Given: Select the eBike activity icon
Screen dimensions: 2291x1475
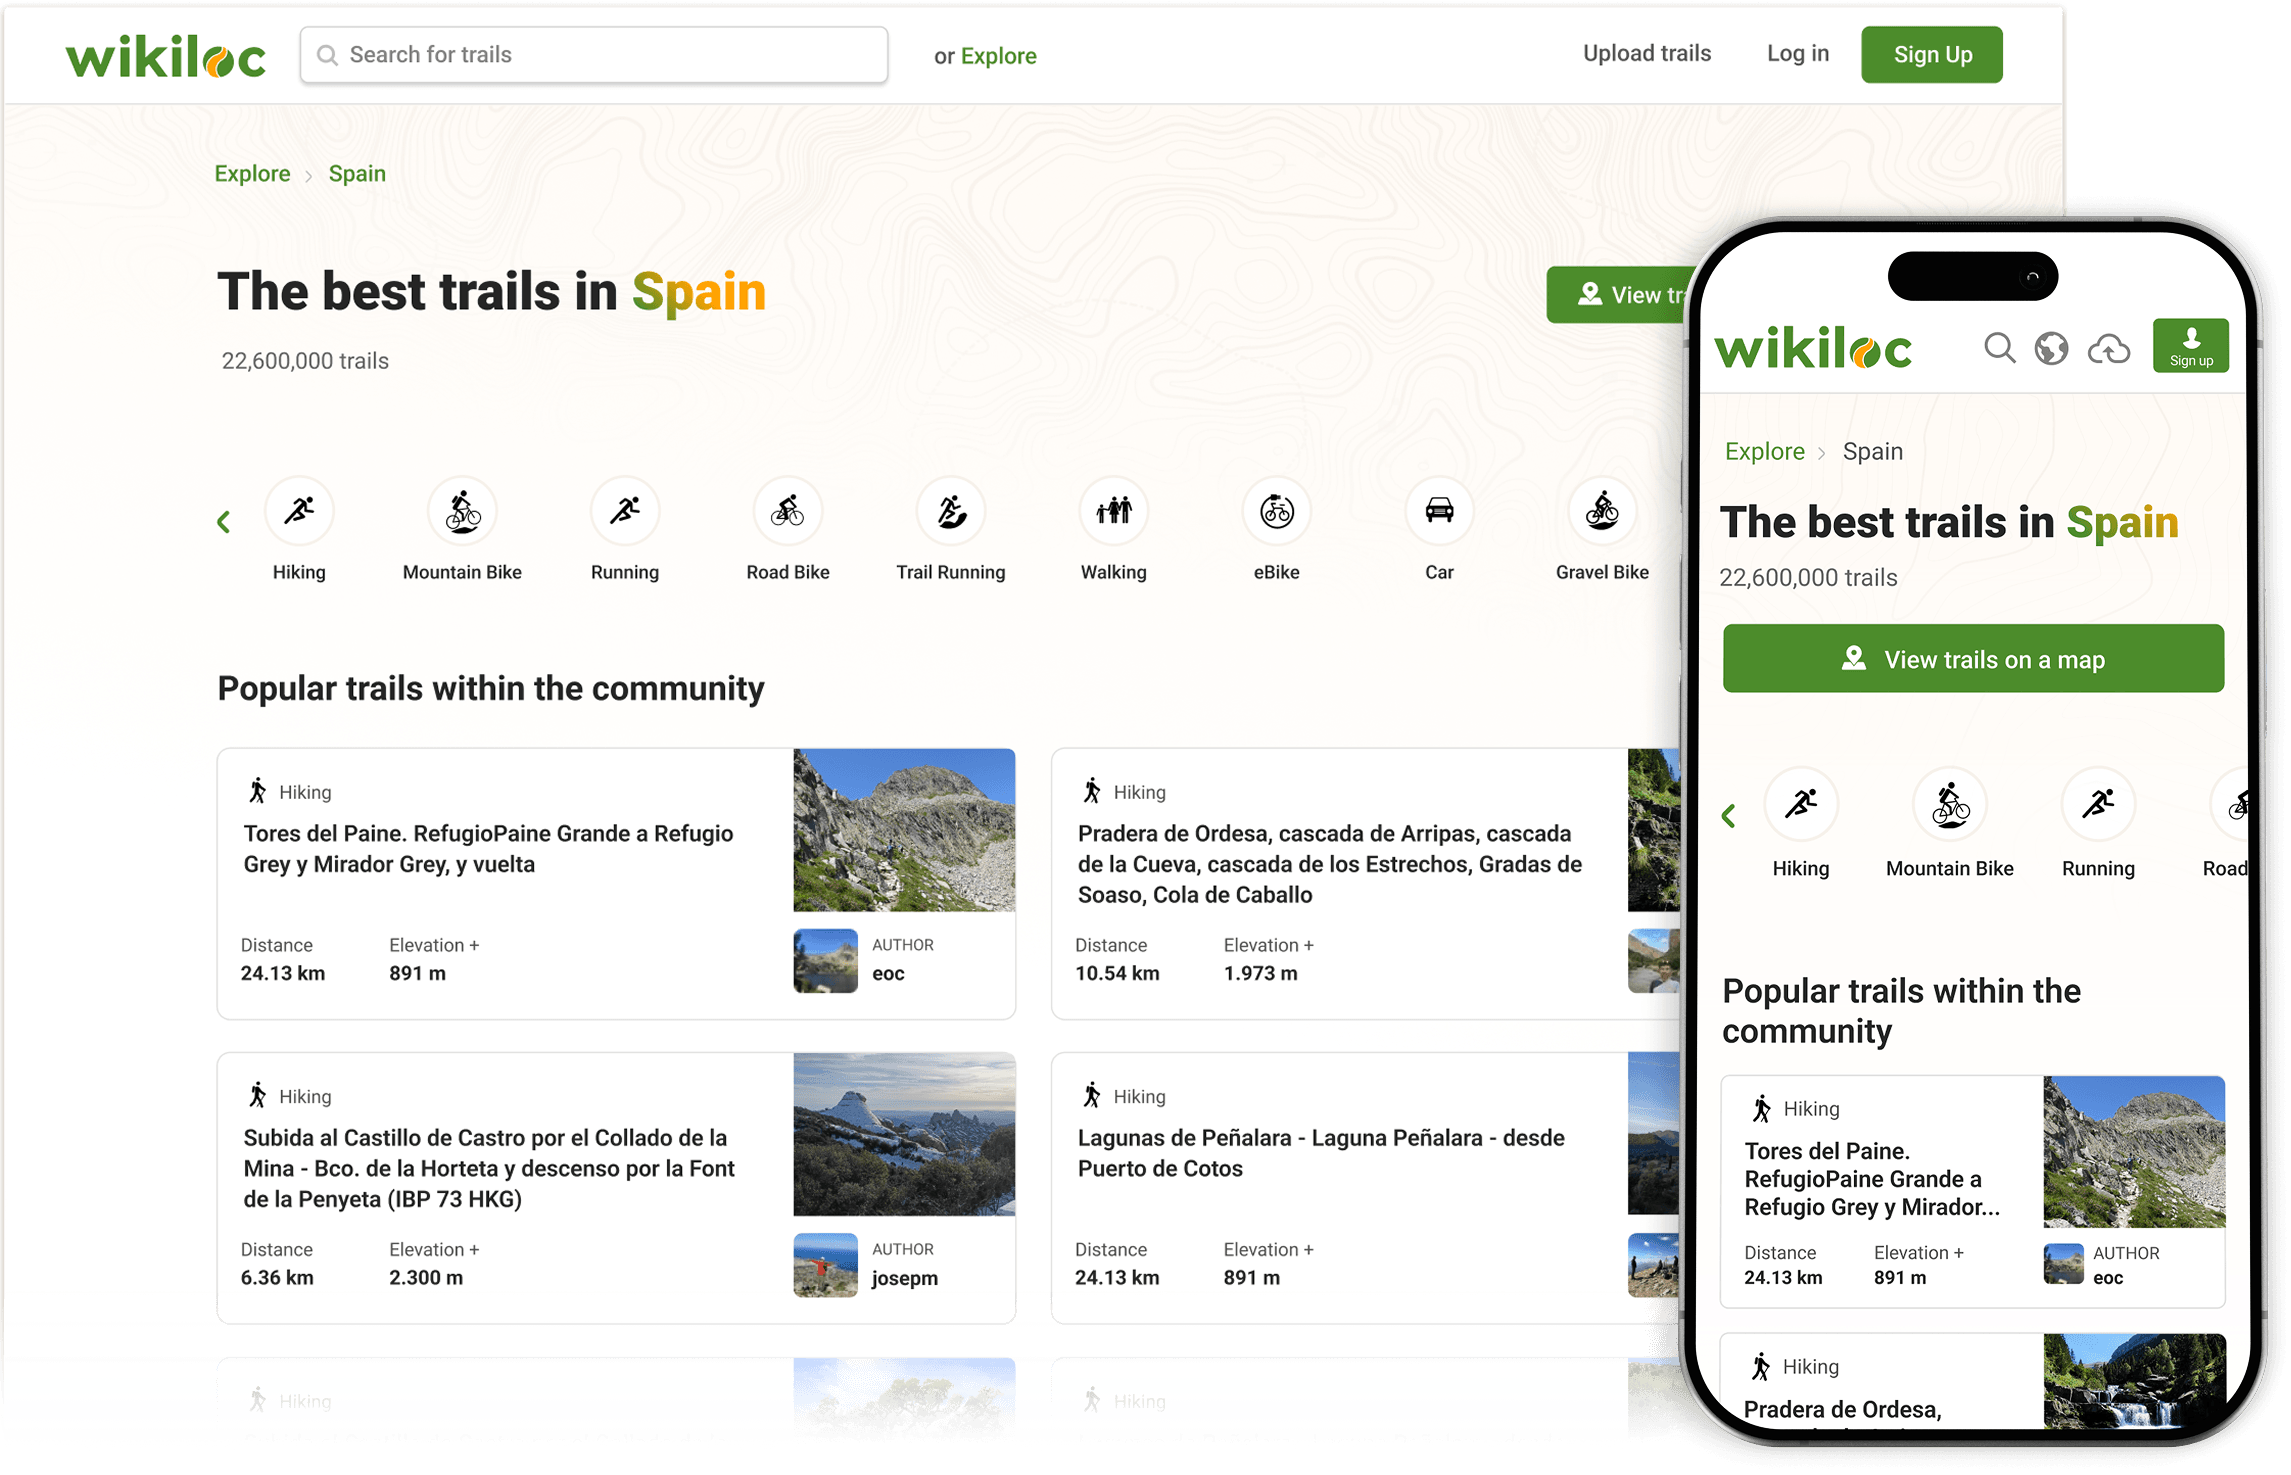Looking at the screenshot, I should point(1277,511).
